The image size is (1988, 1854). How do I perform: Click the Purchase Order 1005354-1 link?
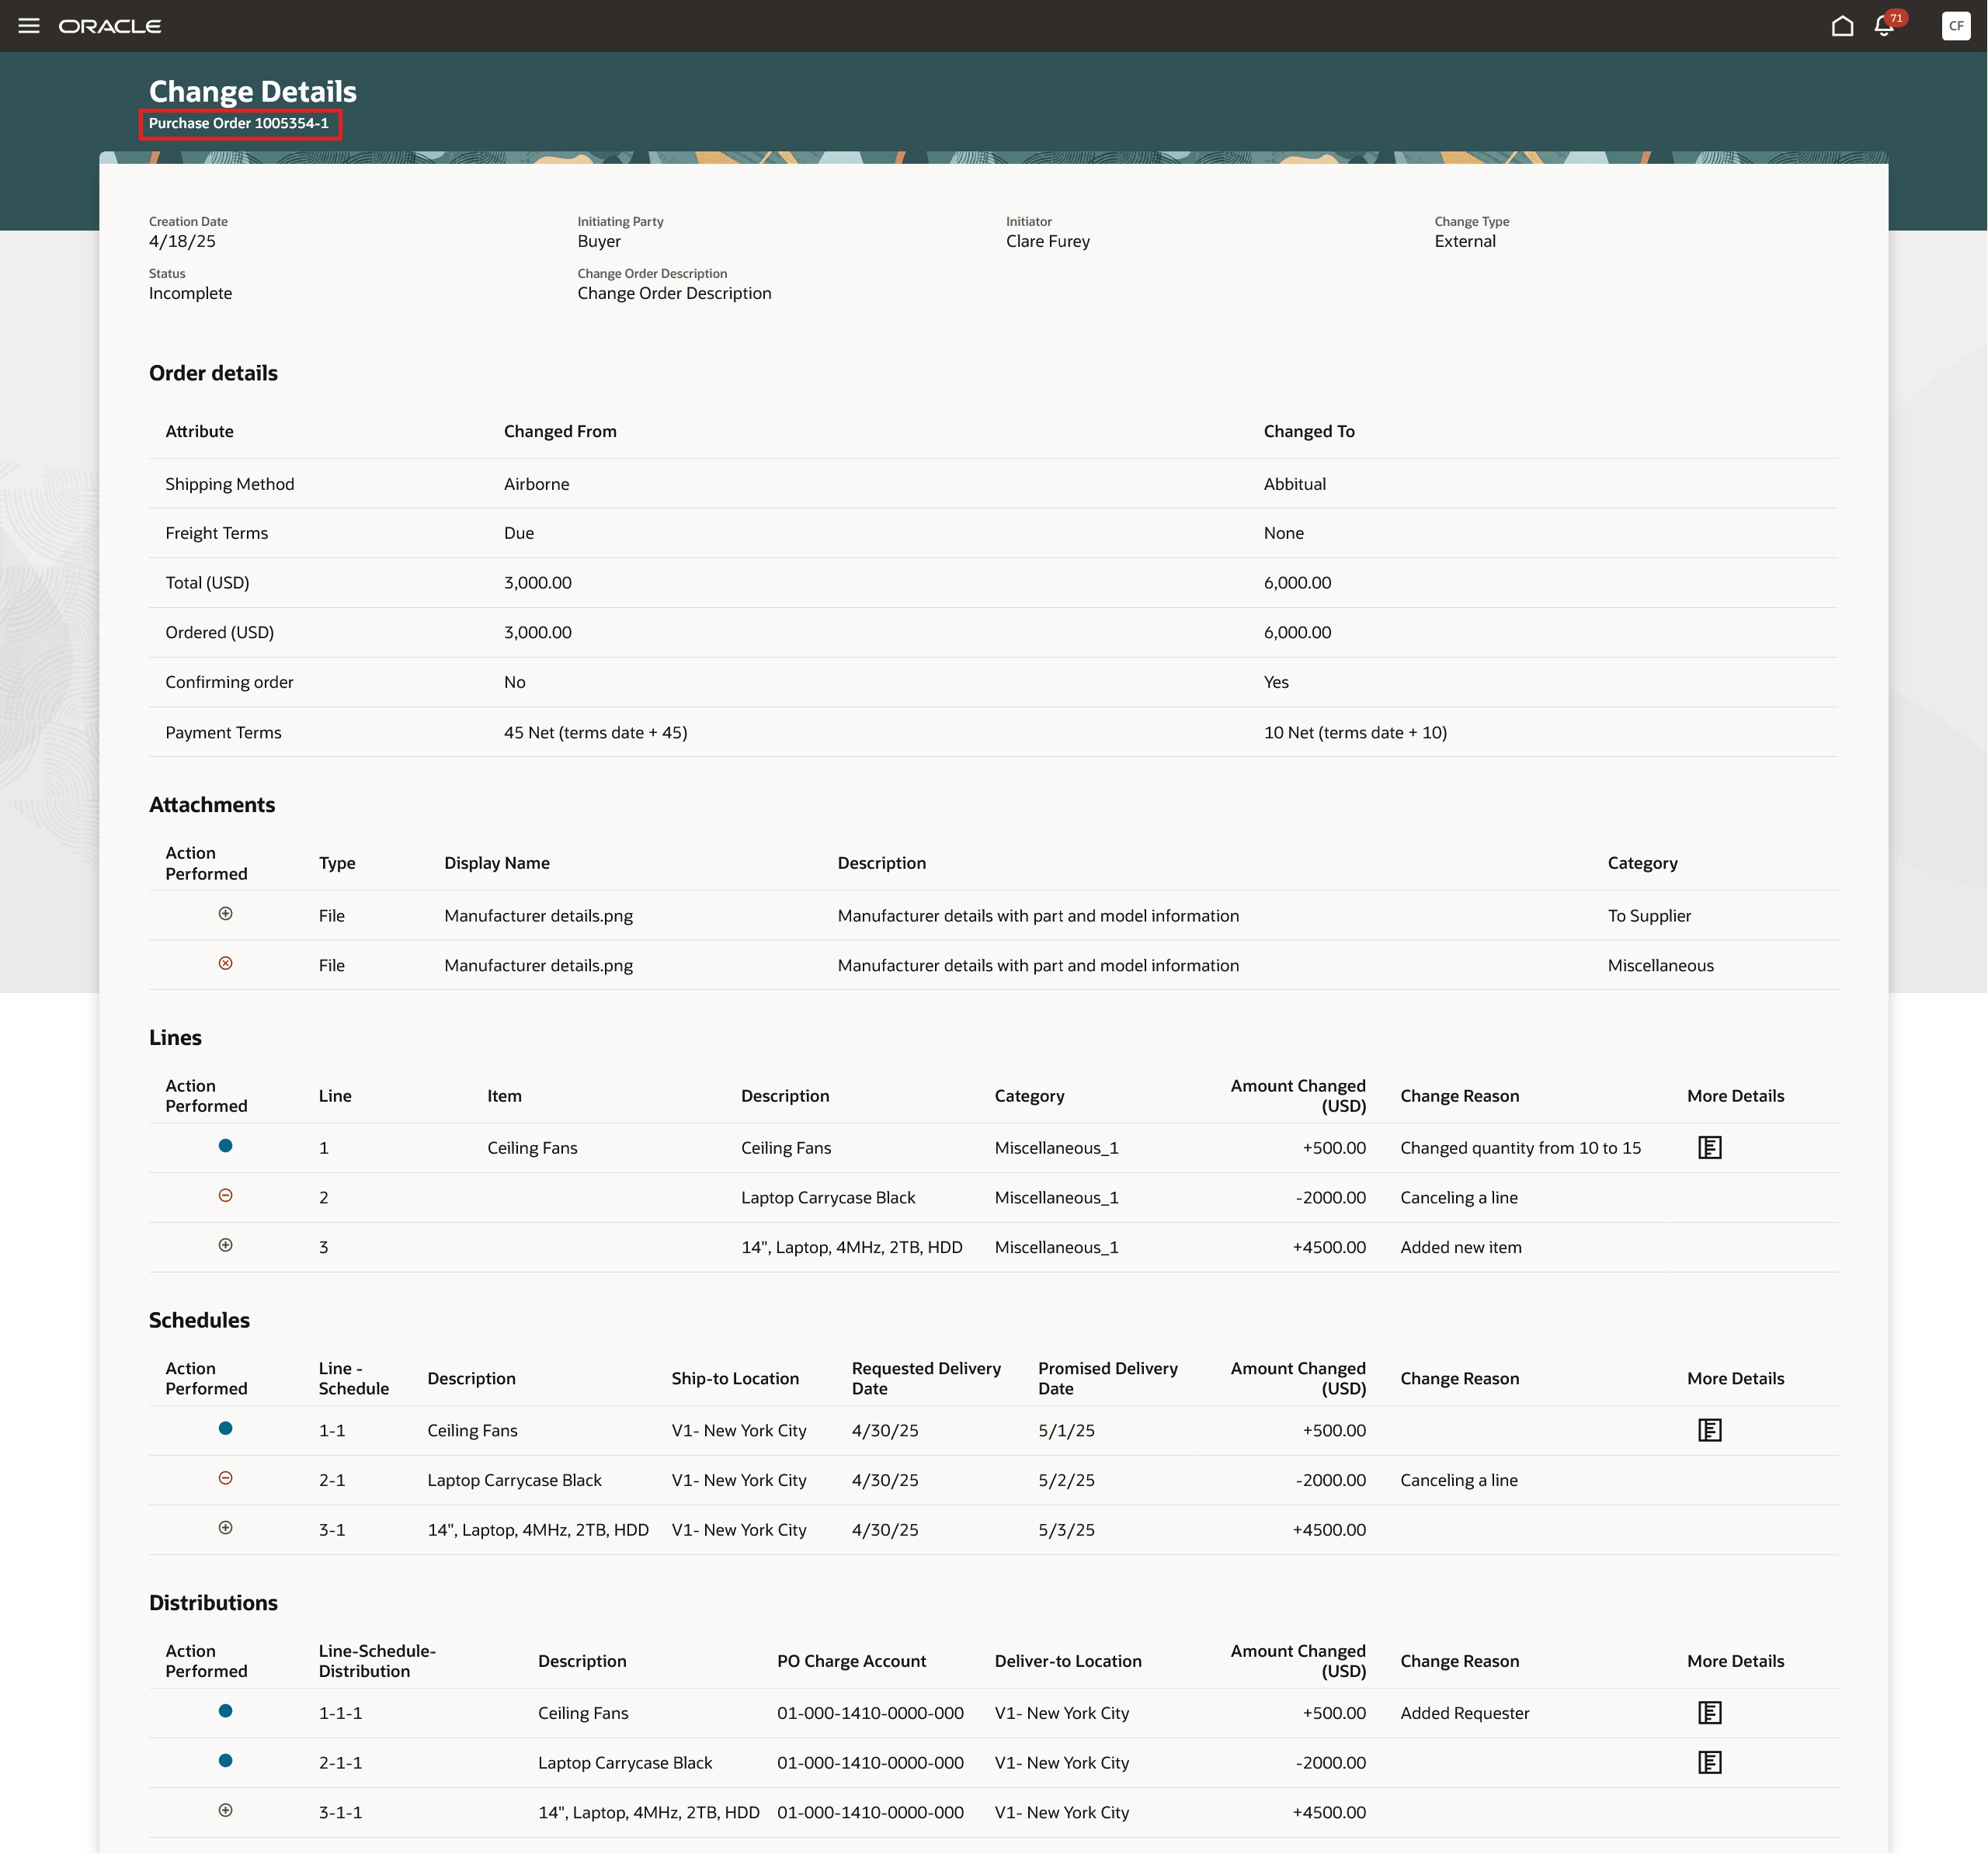[x=240, y=123]
